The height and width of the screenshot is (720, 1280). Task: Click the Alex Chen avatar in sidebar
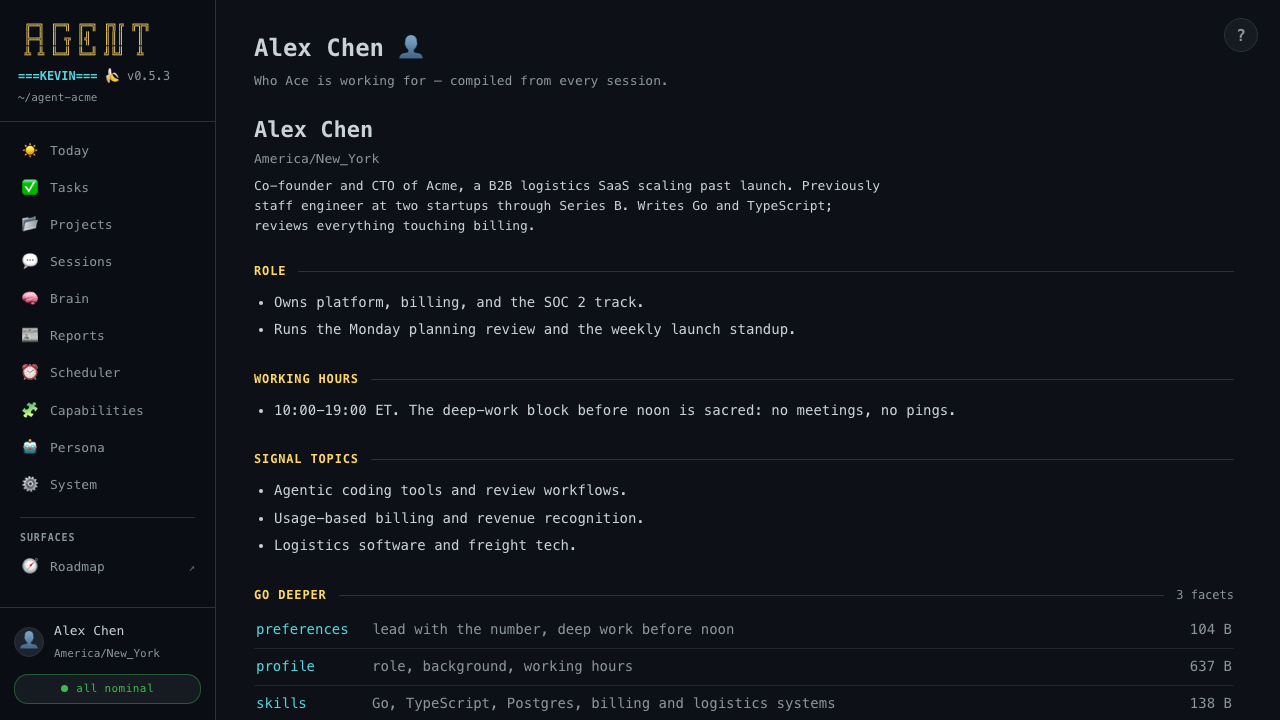29,642
